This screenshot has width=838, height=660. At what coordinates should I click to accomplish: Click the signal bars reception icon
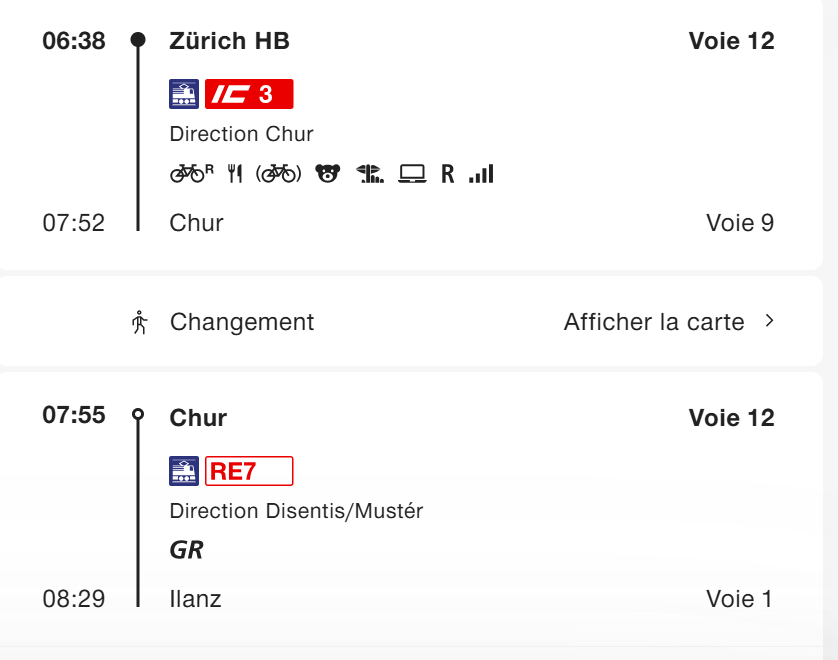(481, 174)
